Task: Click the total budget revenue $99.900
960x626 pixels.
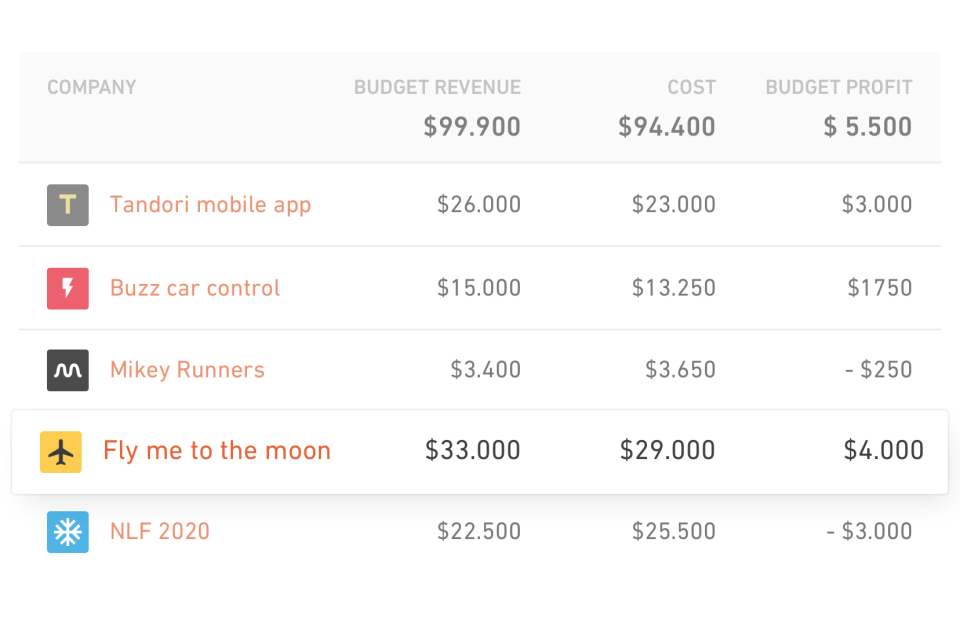Action: pos(472,127)
